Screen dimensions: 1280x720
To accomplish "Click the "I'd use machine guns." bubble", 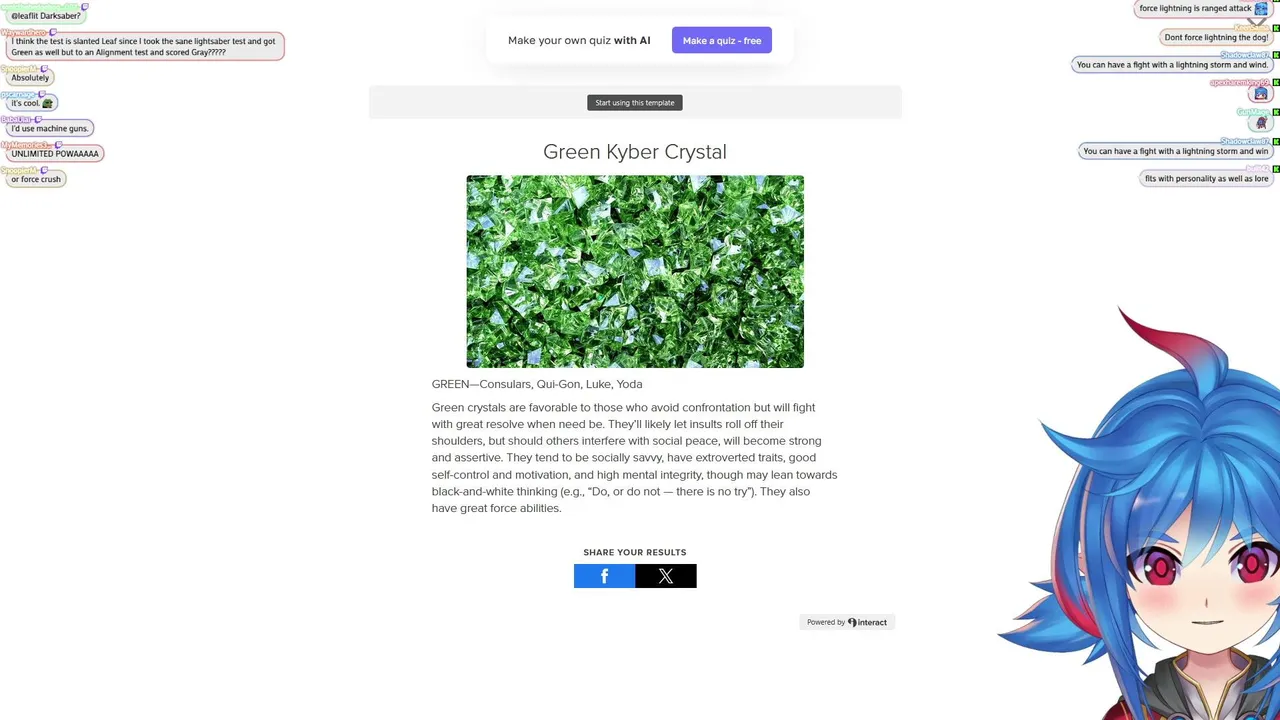I will pyautogui.click(x=49, y=128).
